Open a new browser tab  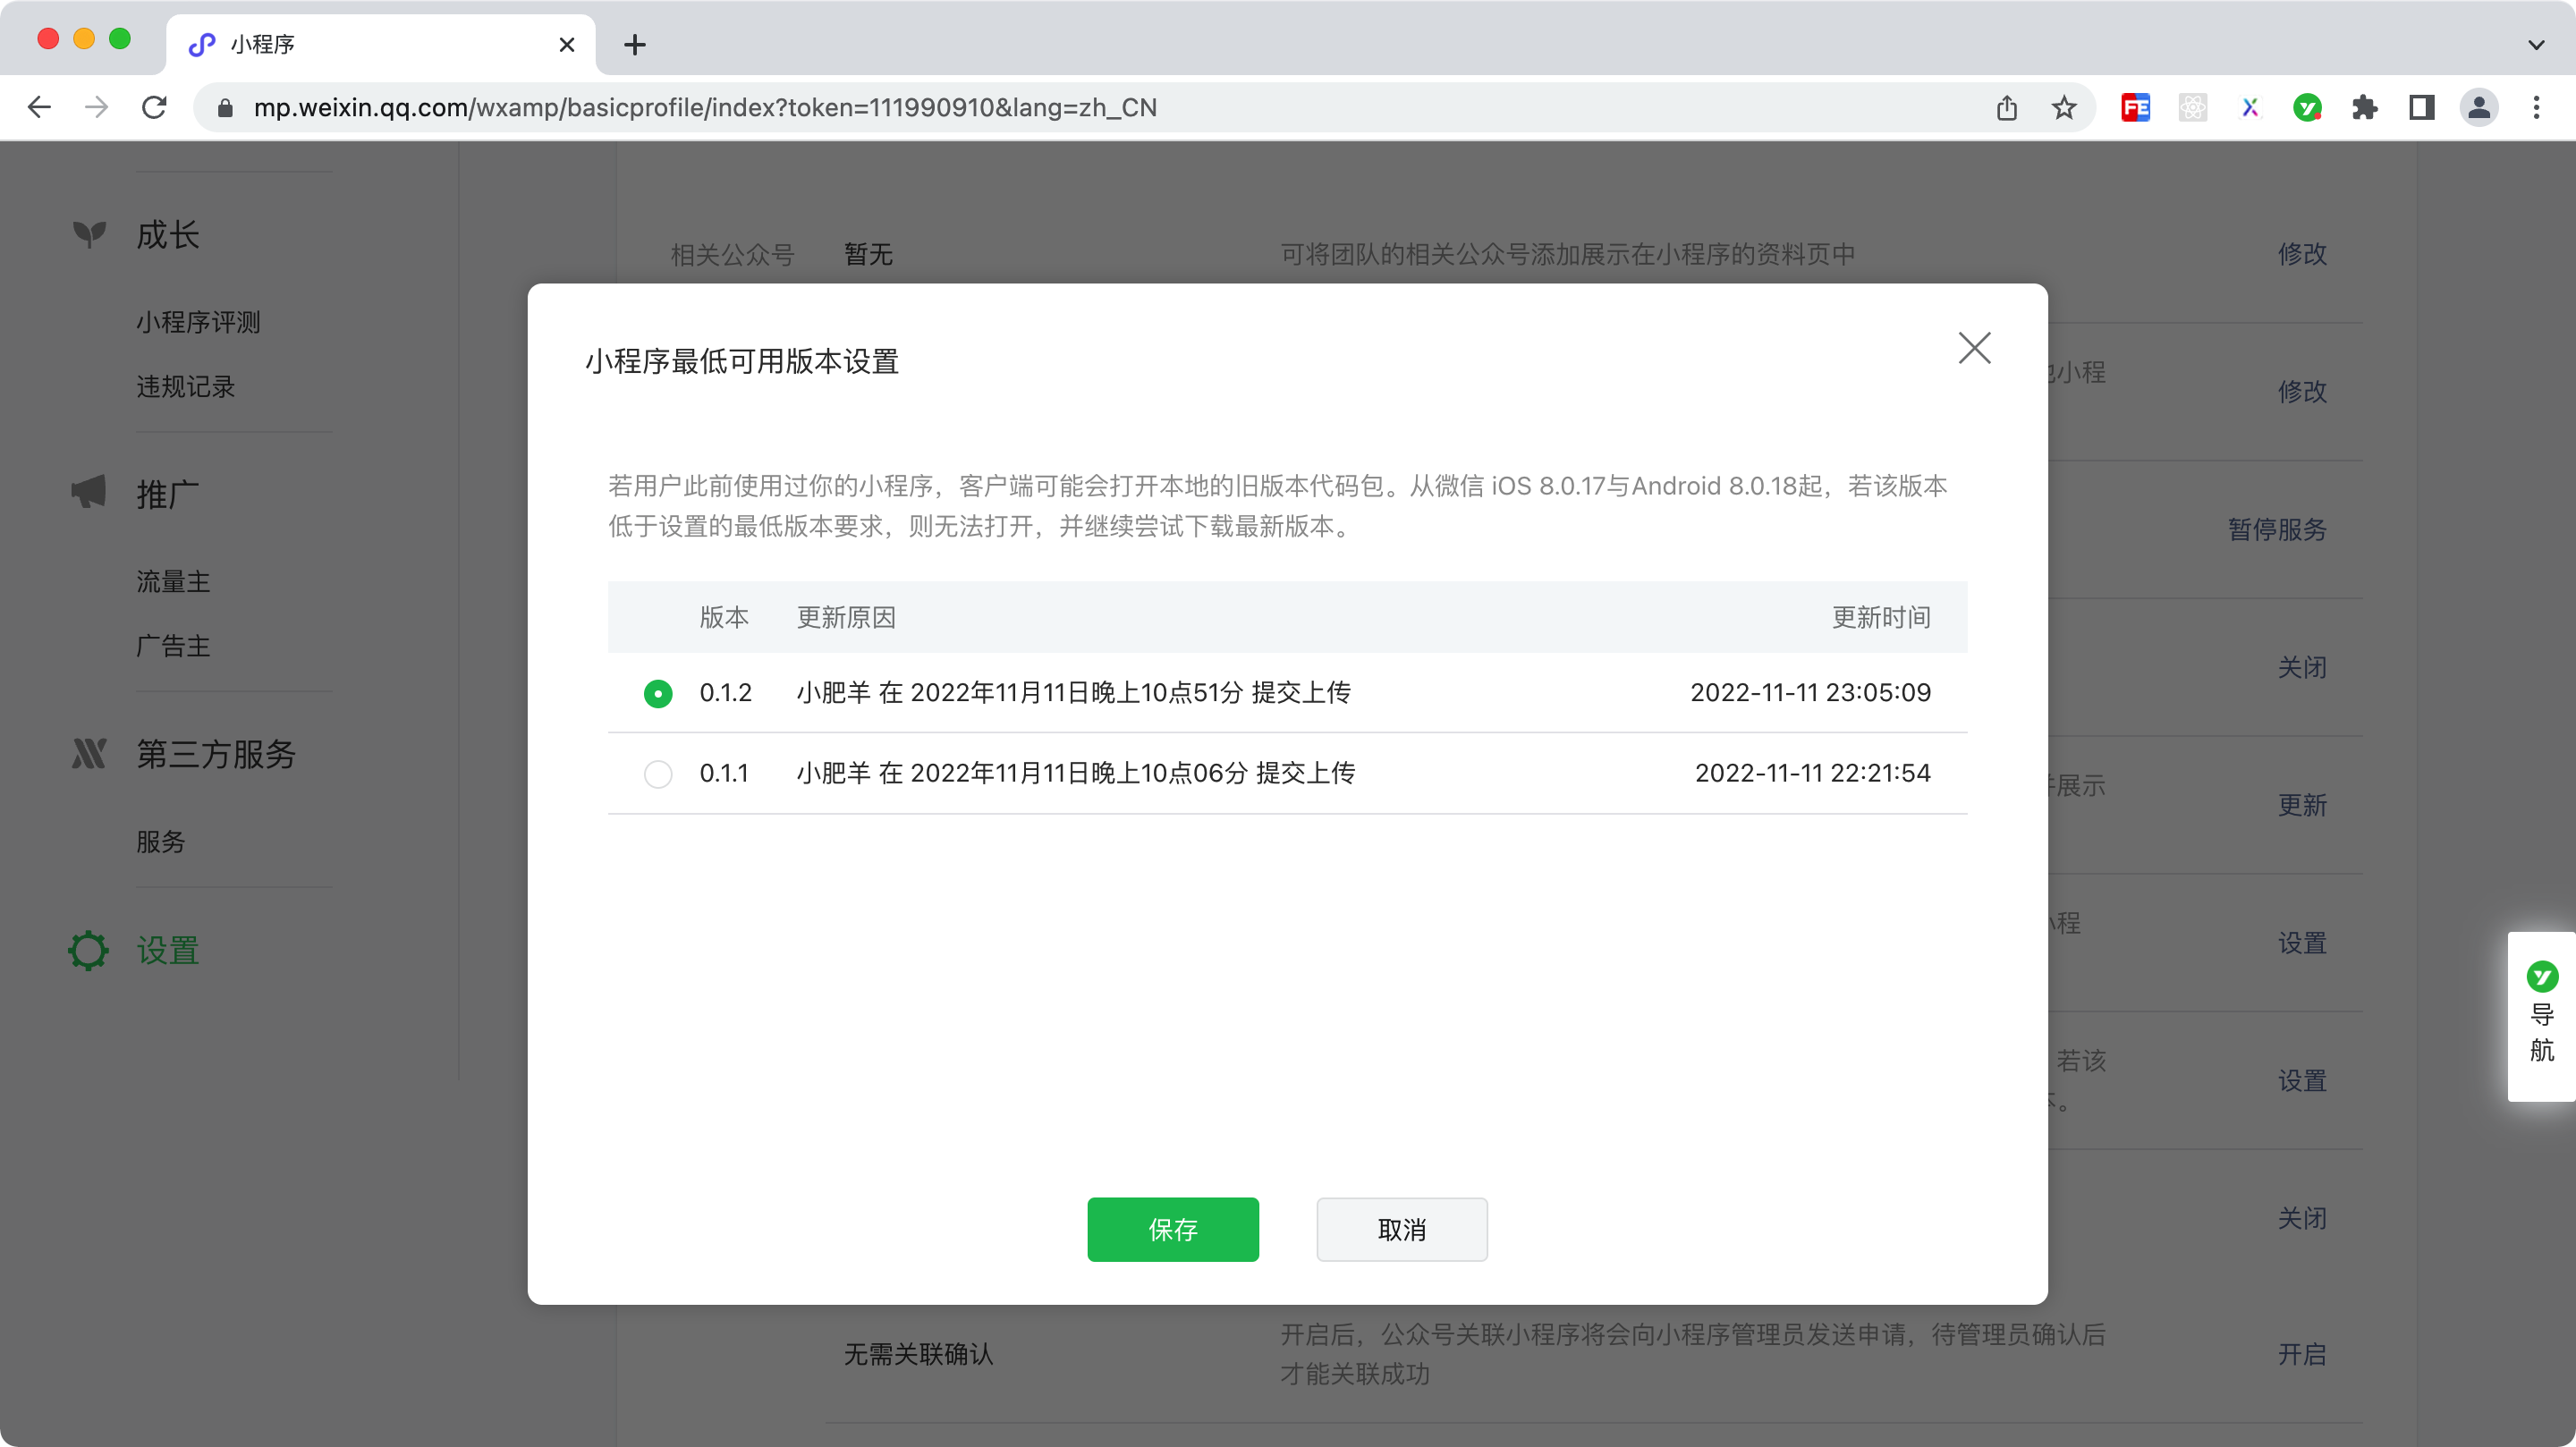point(634,44)
